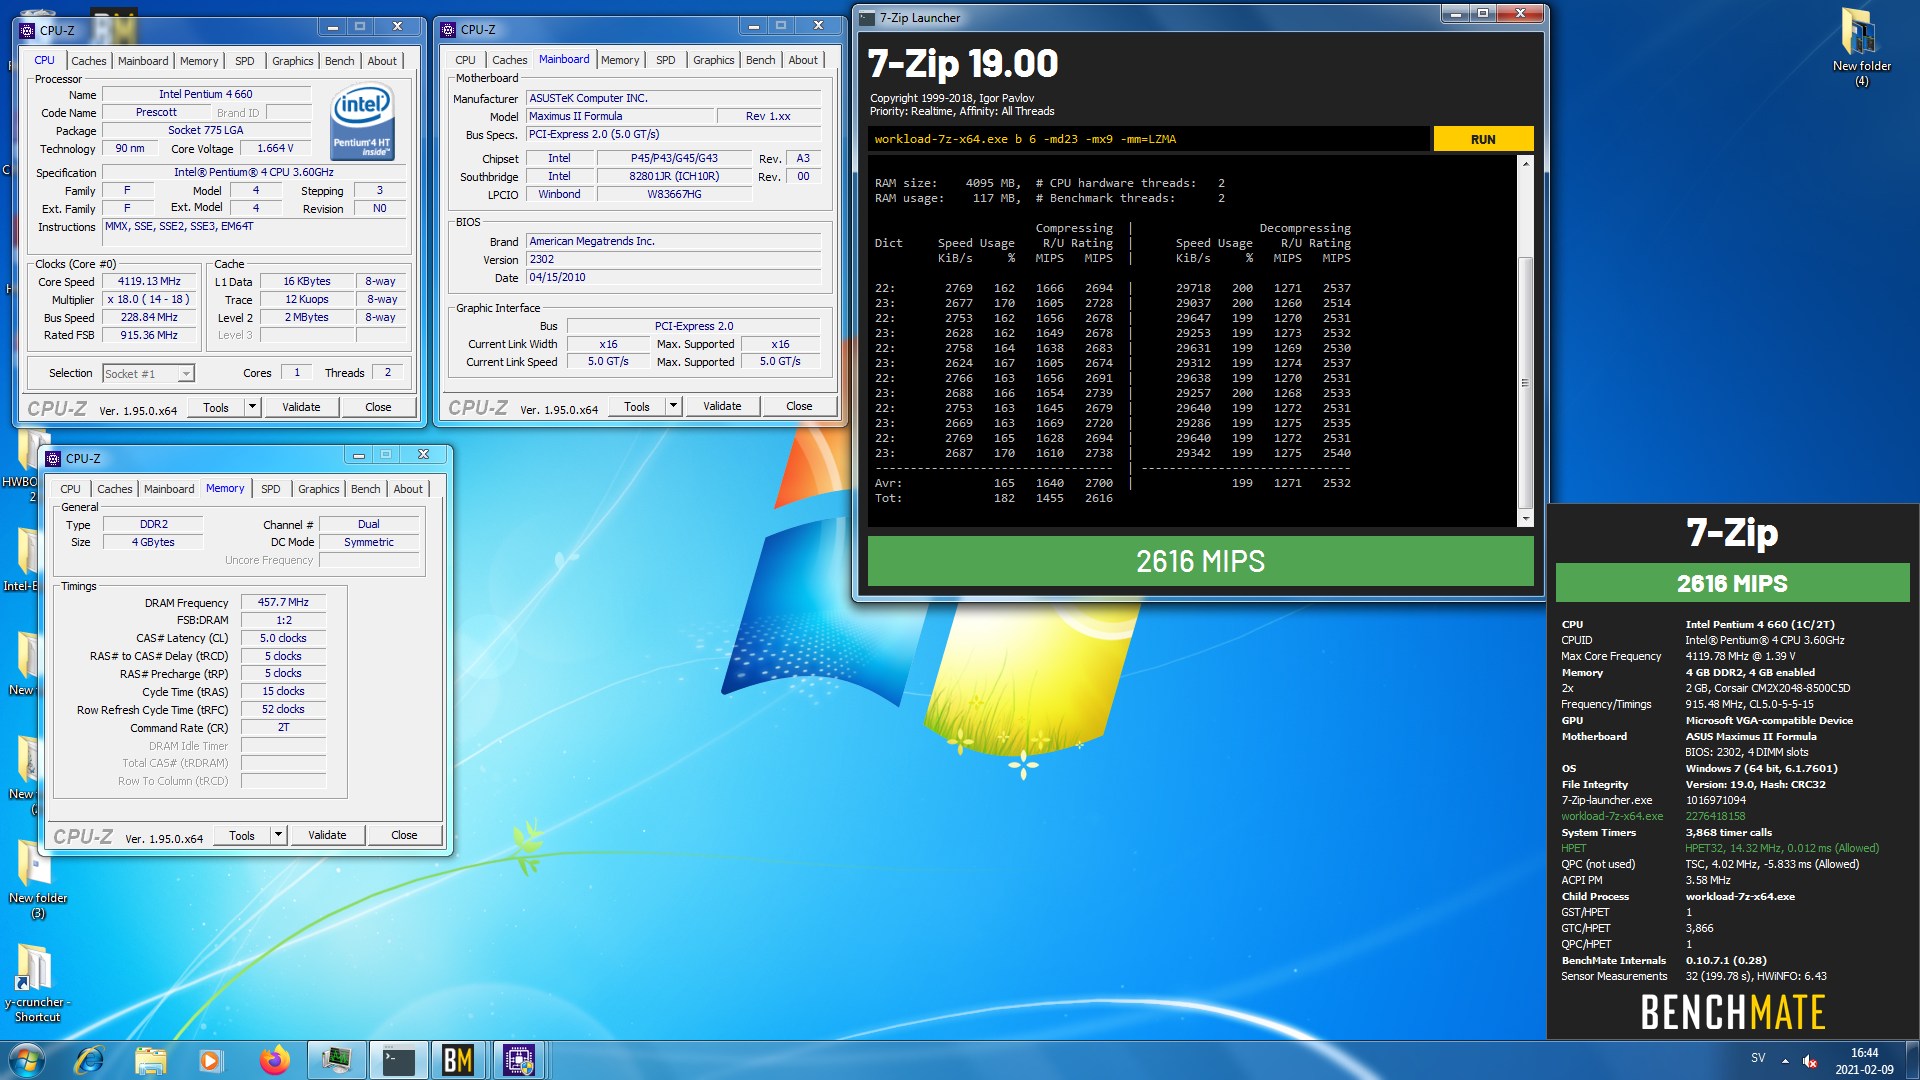
Task: Open Windows Media Player taskbar icon
Action: (x=210, y=1060)
